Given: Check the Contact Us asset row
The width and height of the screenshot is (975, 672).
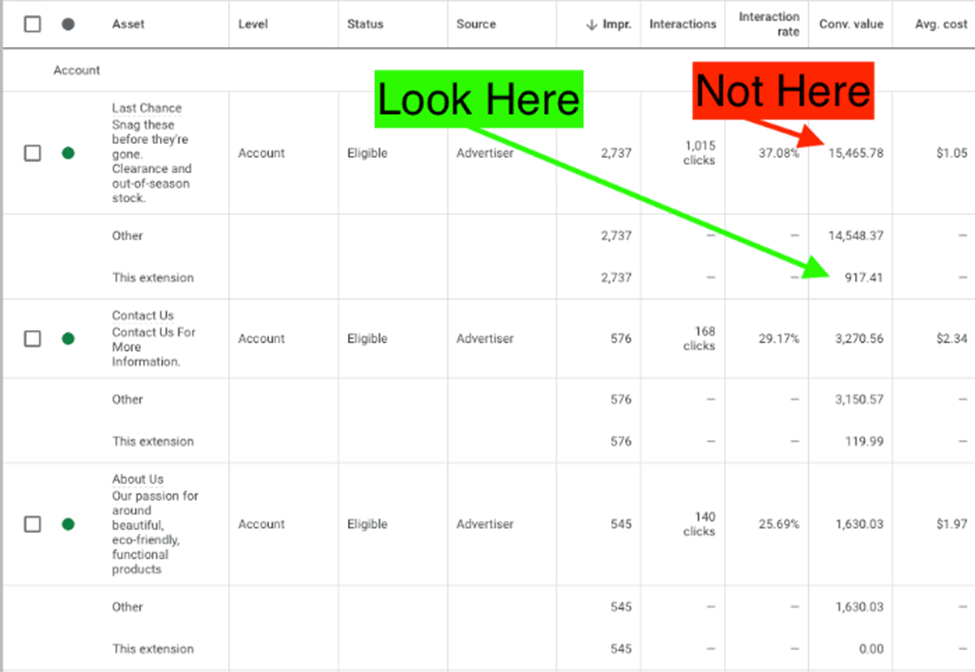Looking at the screenshot, I should tap(33, 339).
